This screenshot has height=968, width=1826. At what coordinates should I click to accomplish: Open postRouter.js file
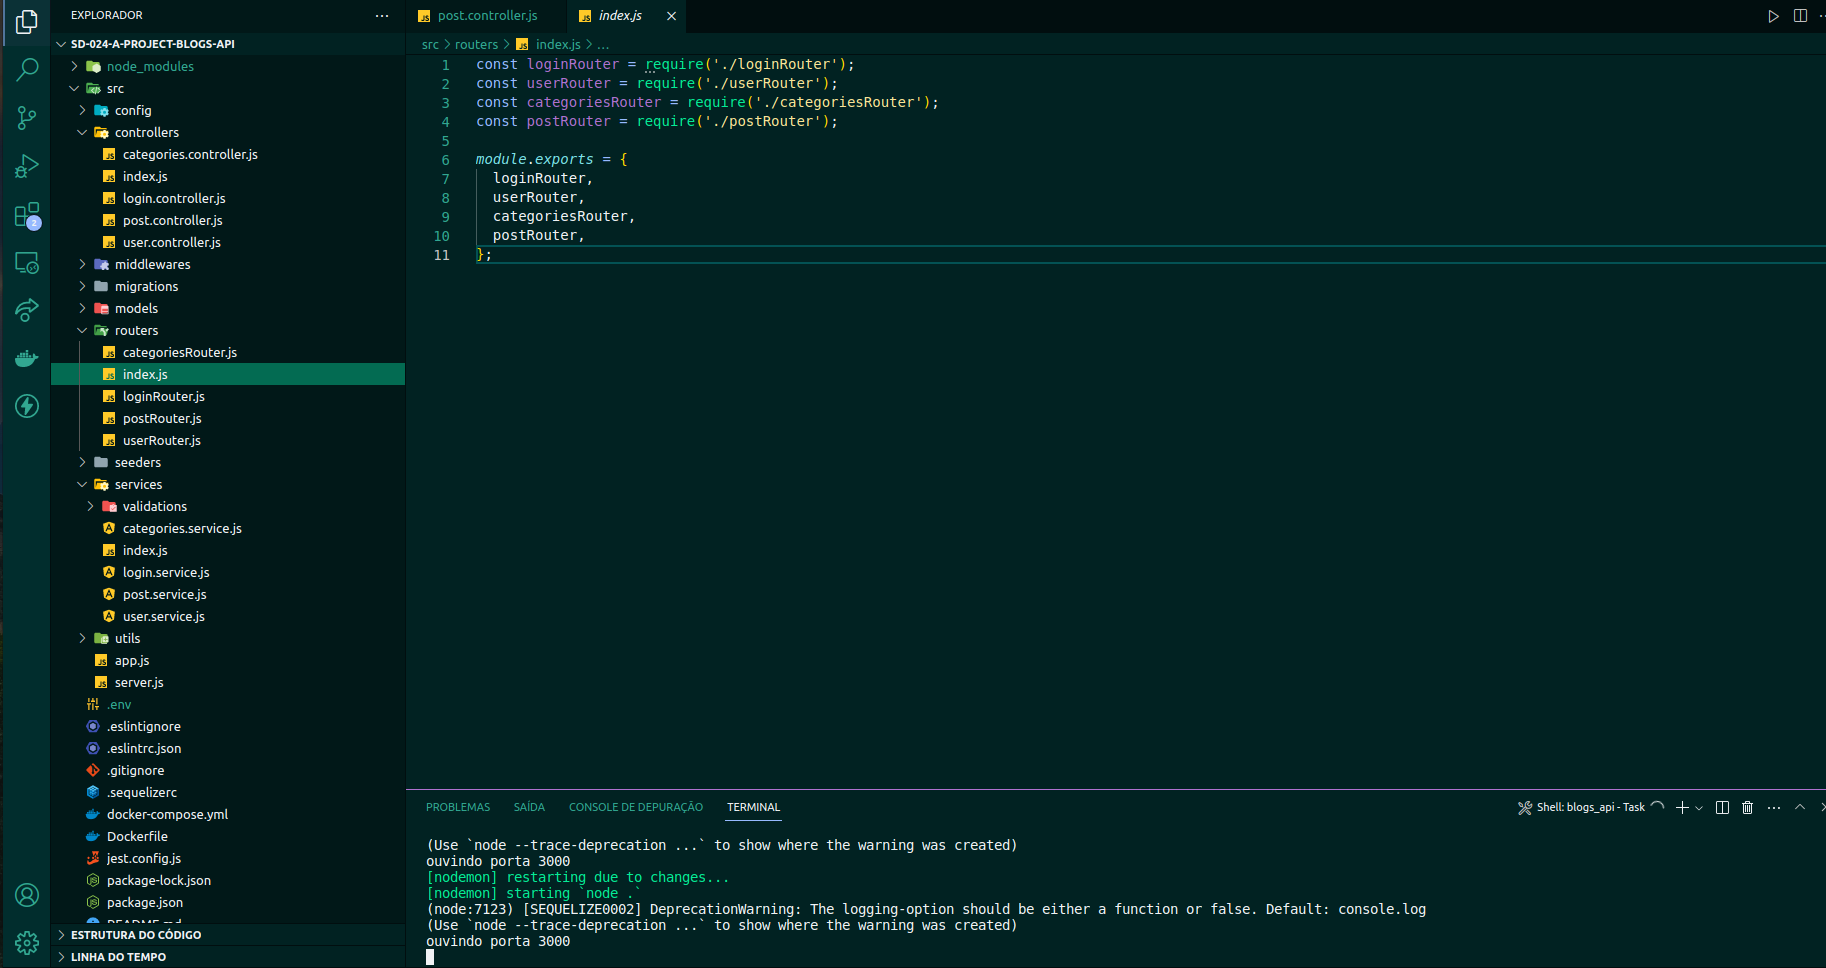click(228, 418)
